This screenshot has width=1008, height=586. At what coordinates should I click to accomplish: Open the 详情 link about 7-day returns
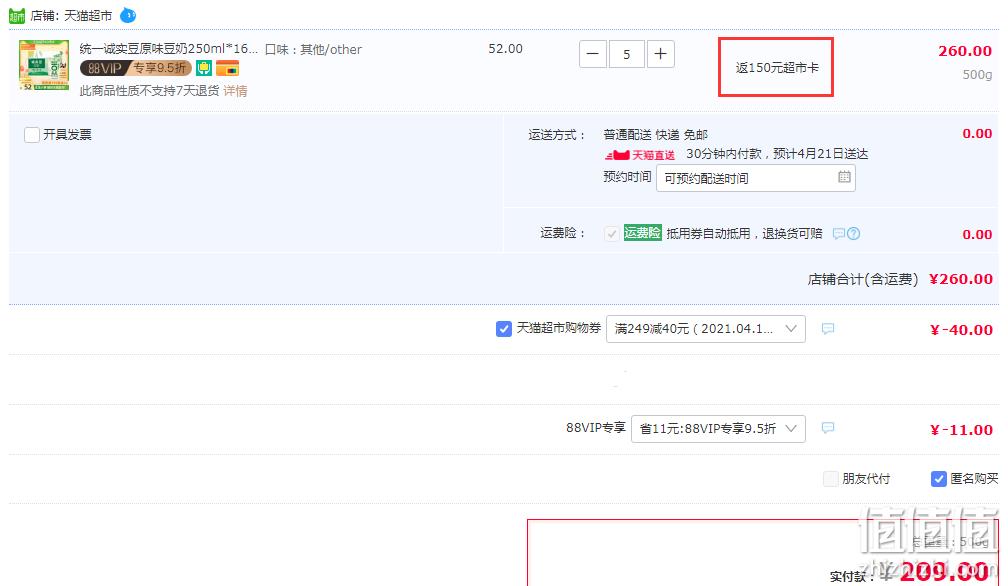(x=235, y=91)
